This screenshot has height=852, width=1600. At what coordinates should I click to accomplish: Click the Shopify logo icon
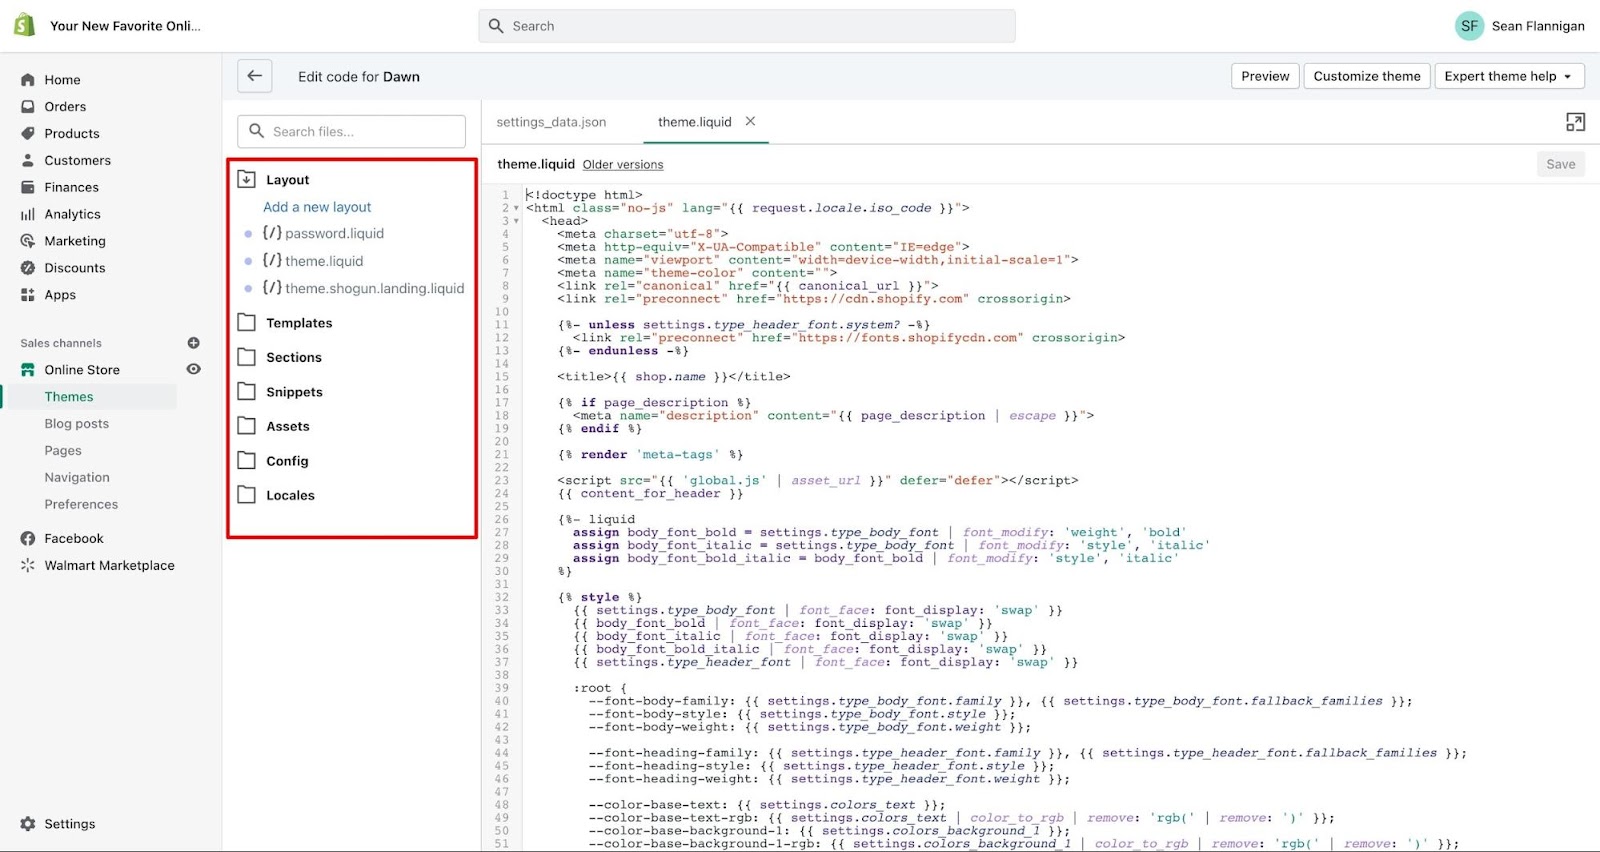coord(24,25)
